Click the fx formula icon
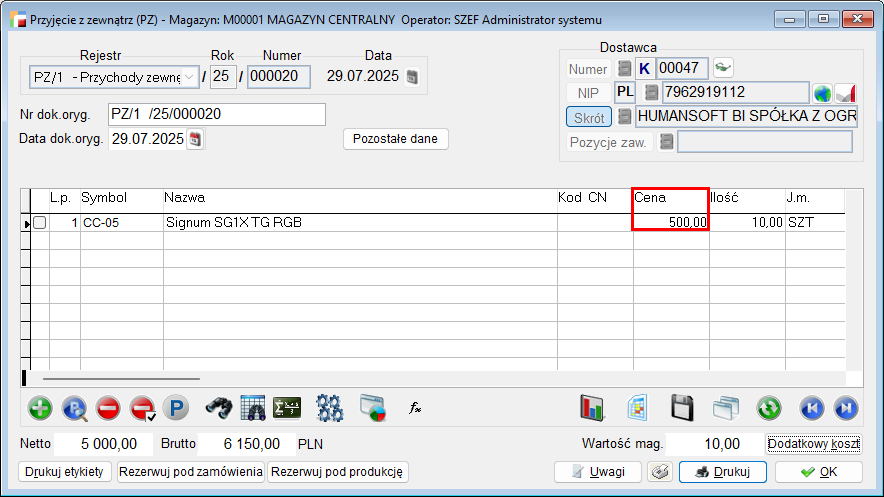Screen dimensions: 884x497 point(415,408)
